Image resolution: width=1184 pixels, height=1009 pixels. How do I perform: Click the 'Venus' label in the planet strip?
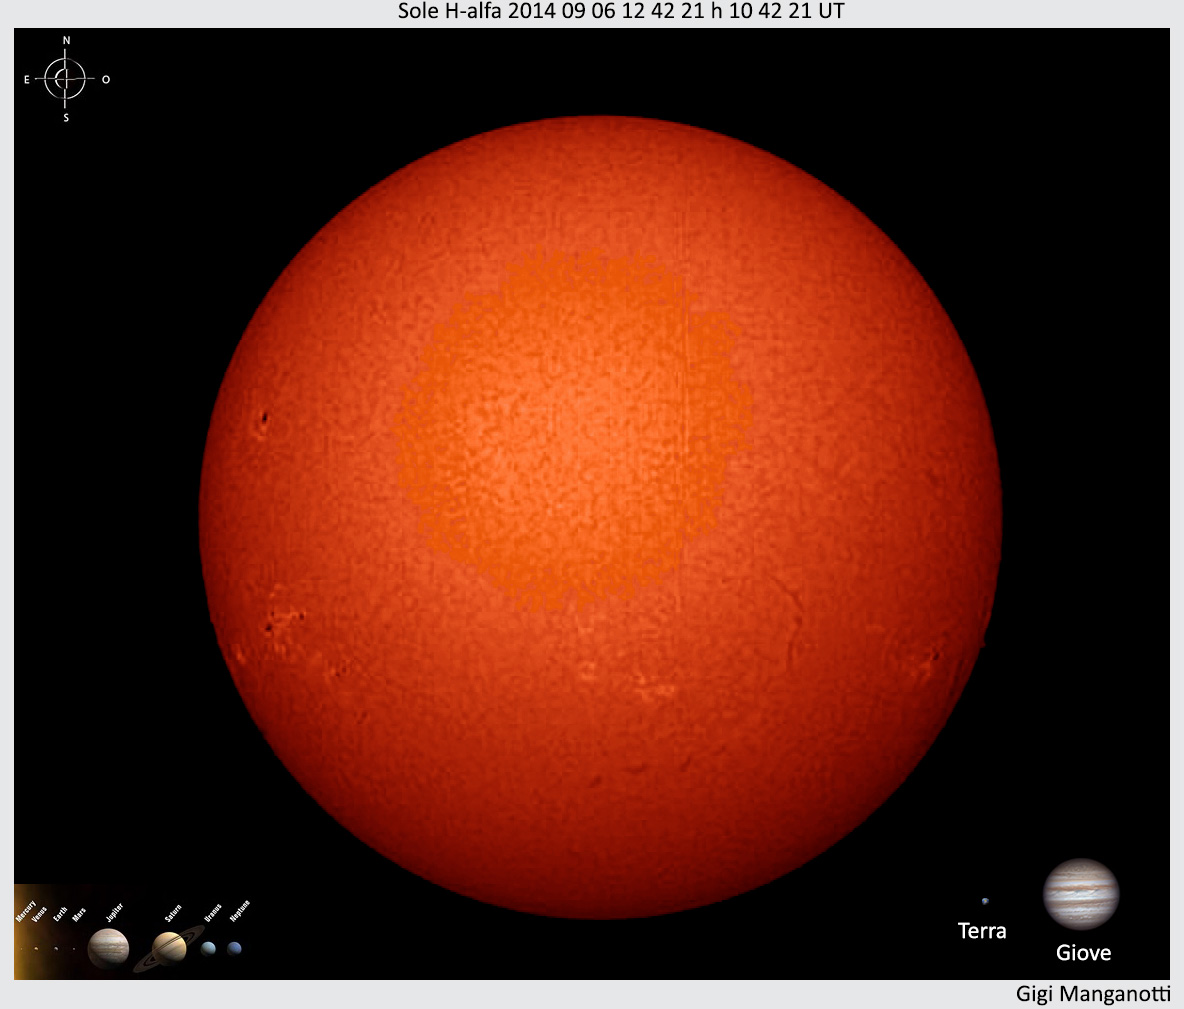pyautogui.click(x=39, y=914)
